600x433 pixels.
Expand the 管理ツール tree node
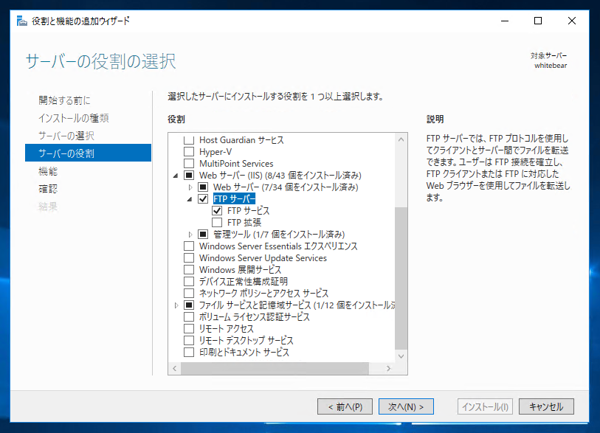190,234
